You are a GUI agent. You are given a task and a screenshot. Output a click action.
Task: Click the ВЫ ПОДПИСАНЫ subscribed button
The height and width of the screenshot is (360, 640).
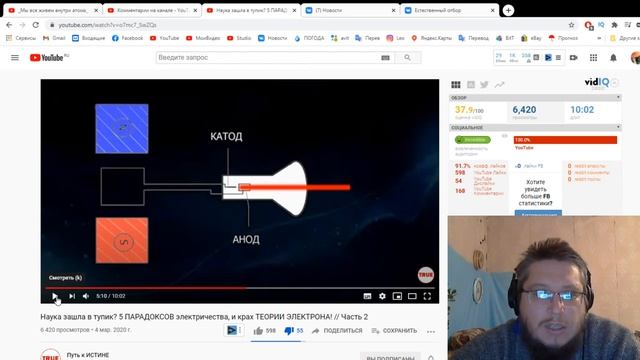pos(390,358)
